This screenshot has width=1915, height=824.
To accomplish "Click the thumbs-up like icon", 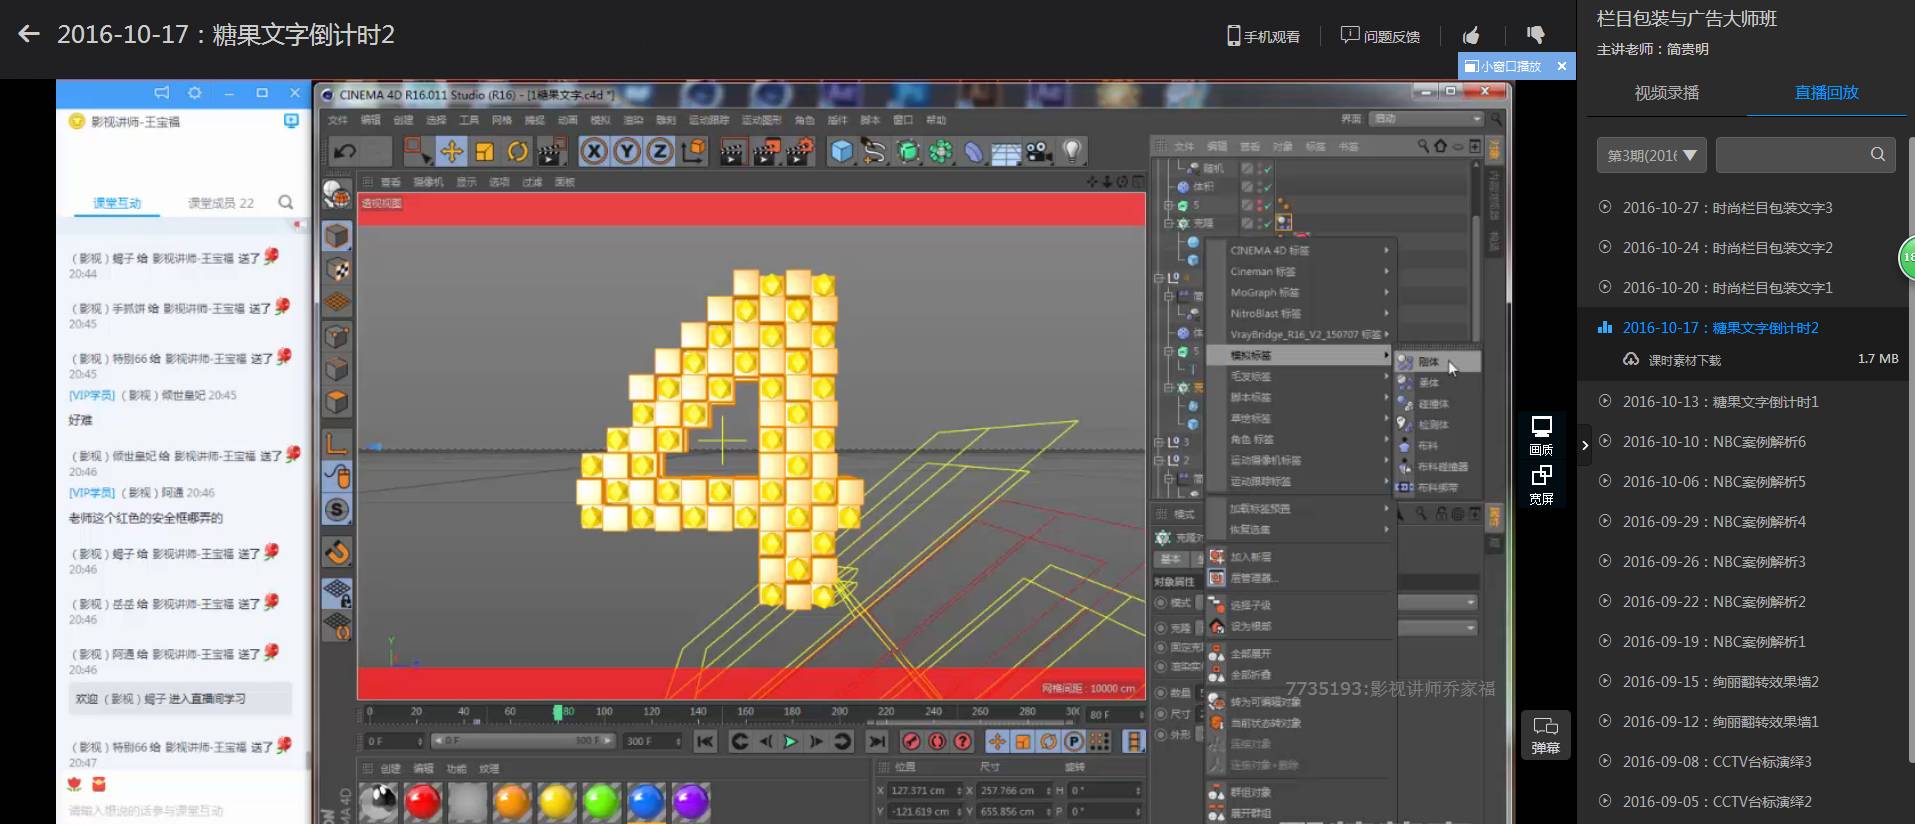I will click(1471, 36).
